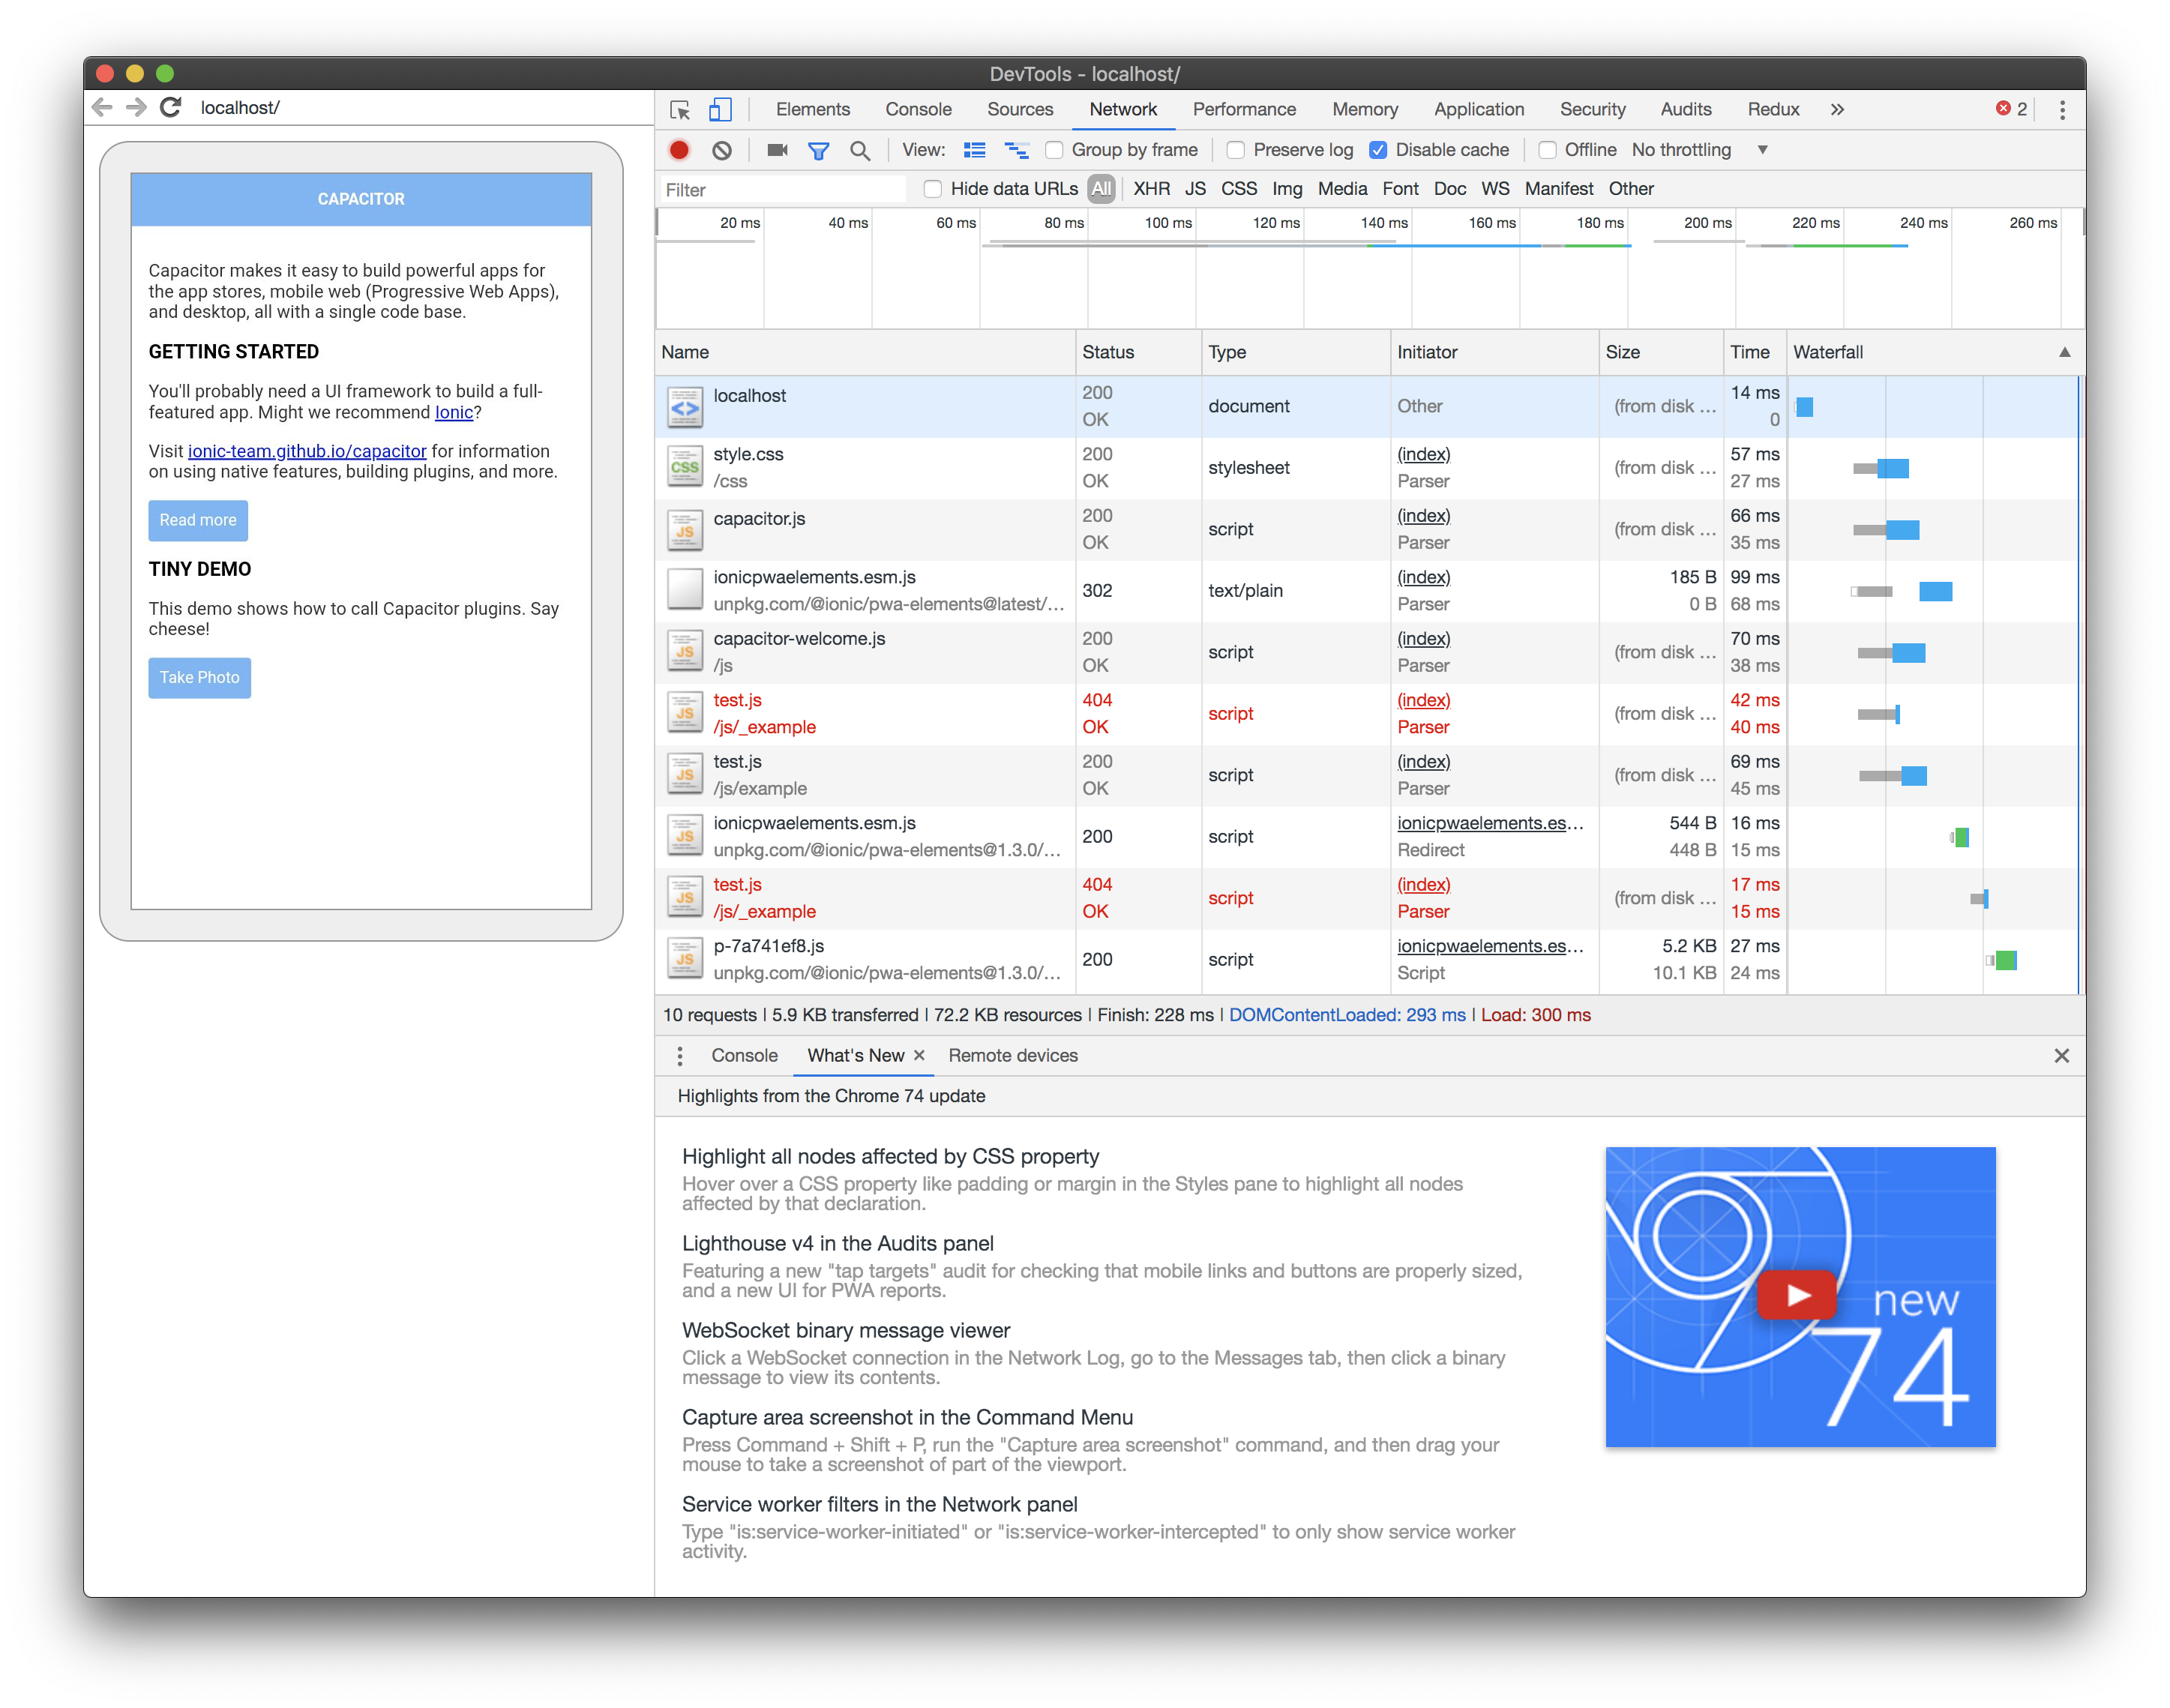
Task: Uncheck the Disable cache checkbox
Action: 1378,150
